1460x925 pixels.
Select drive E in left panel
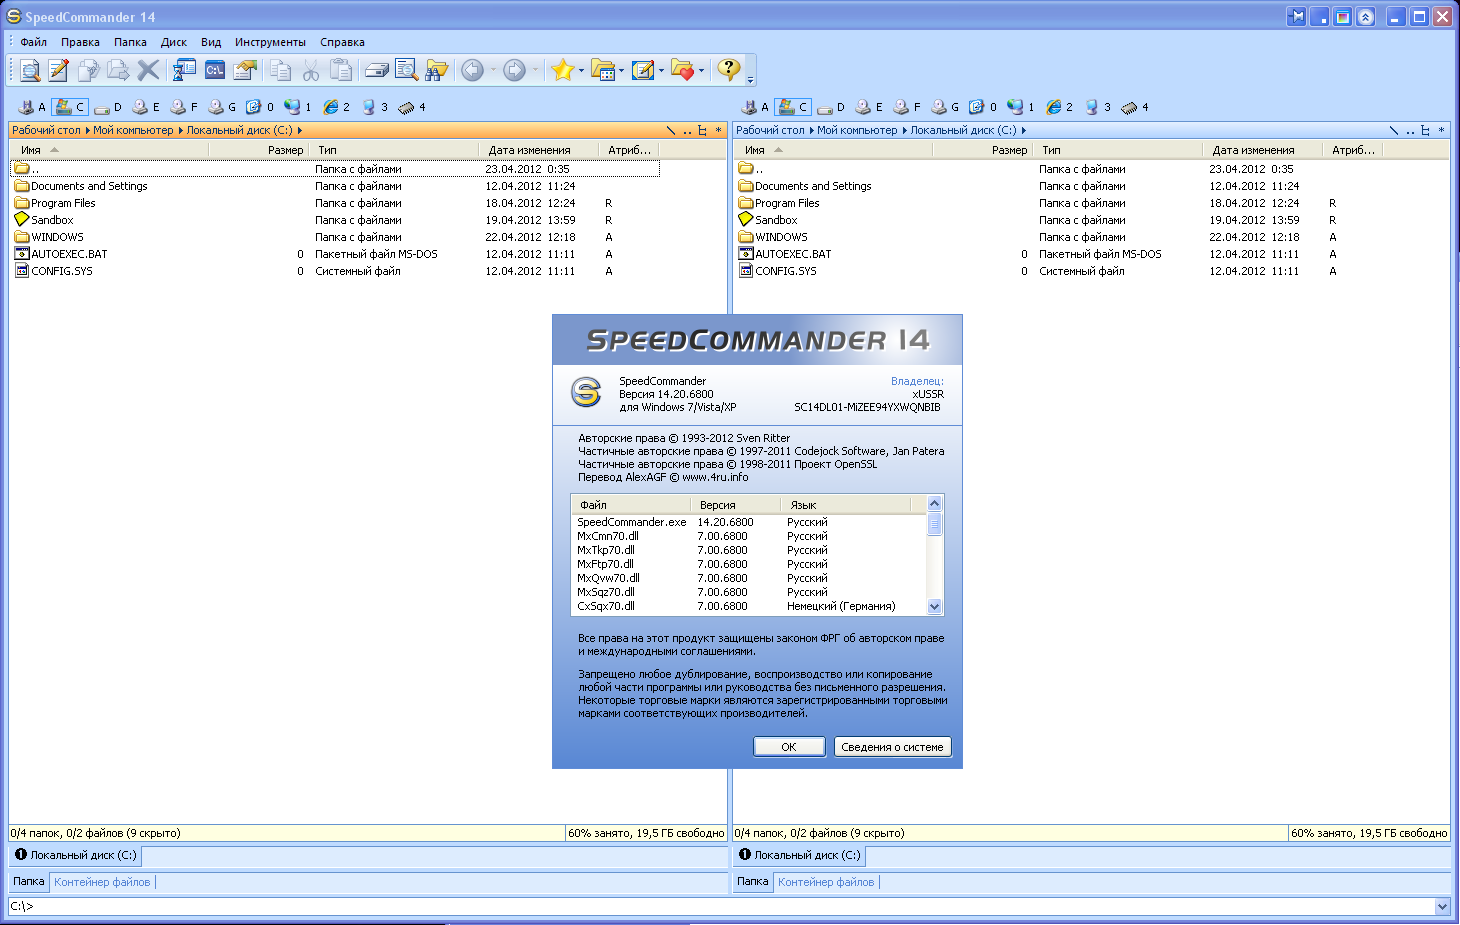(x=146, y=106)
